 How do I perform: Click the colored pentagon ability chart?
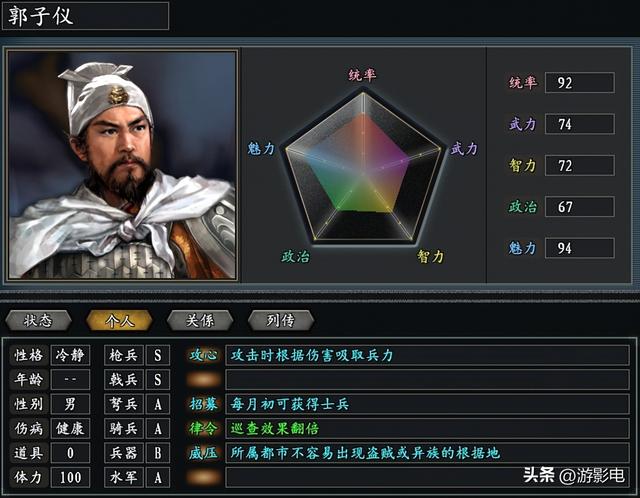[362, 165]
